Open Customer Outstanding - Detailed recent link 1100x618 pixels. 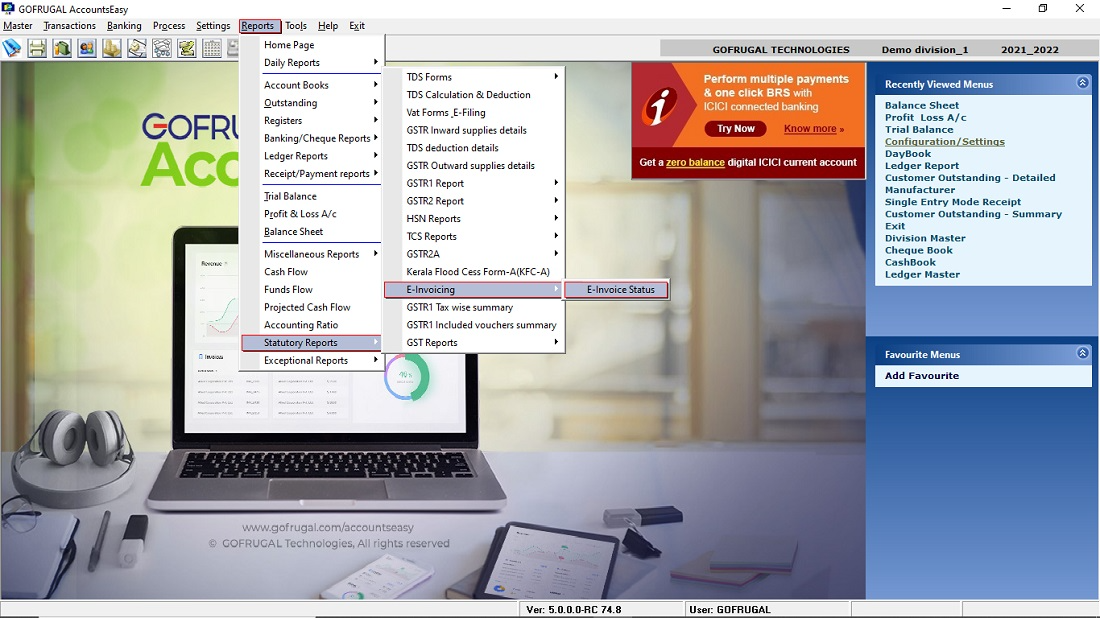point(970,177)
